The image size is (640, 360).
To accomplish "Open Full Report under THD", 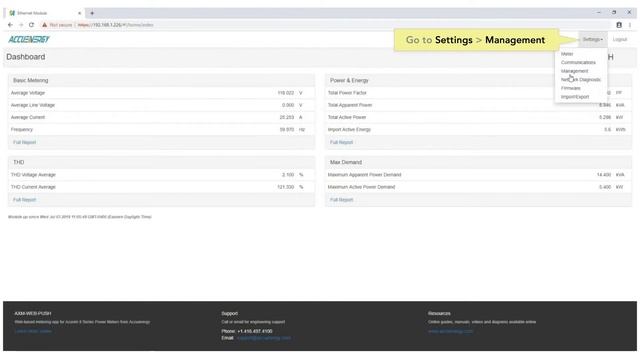I will (x=24, y=200).
